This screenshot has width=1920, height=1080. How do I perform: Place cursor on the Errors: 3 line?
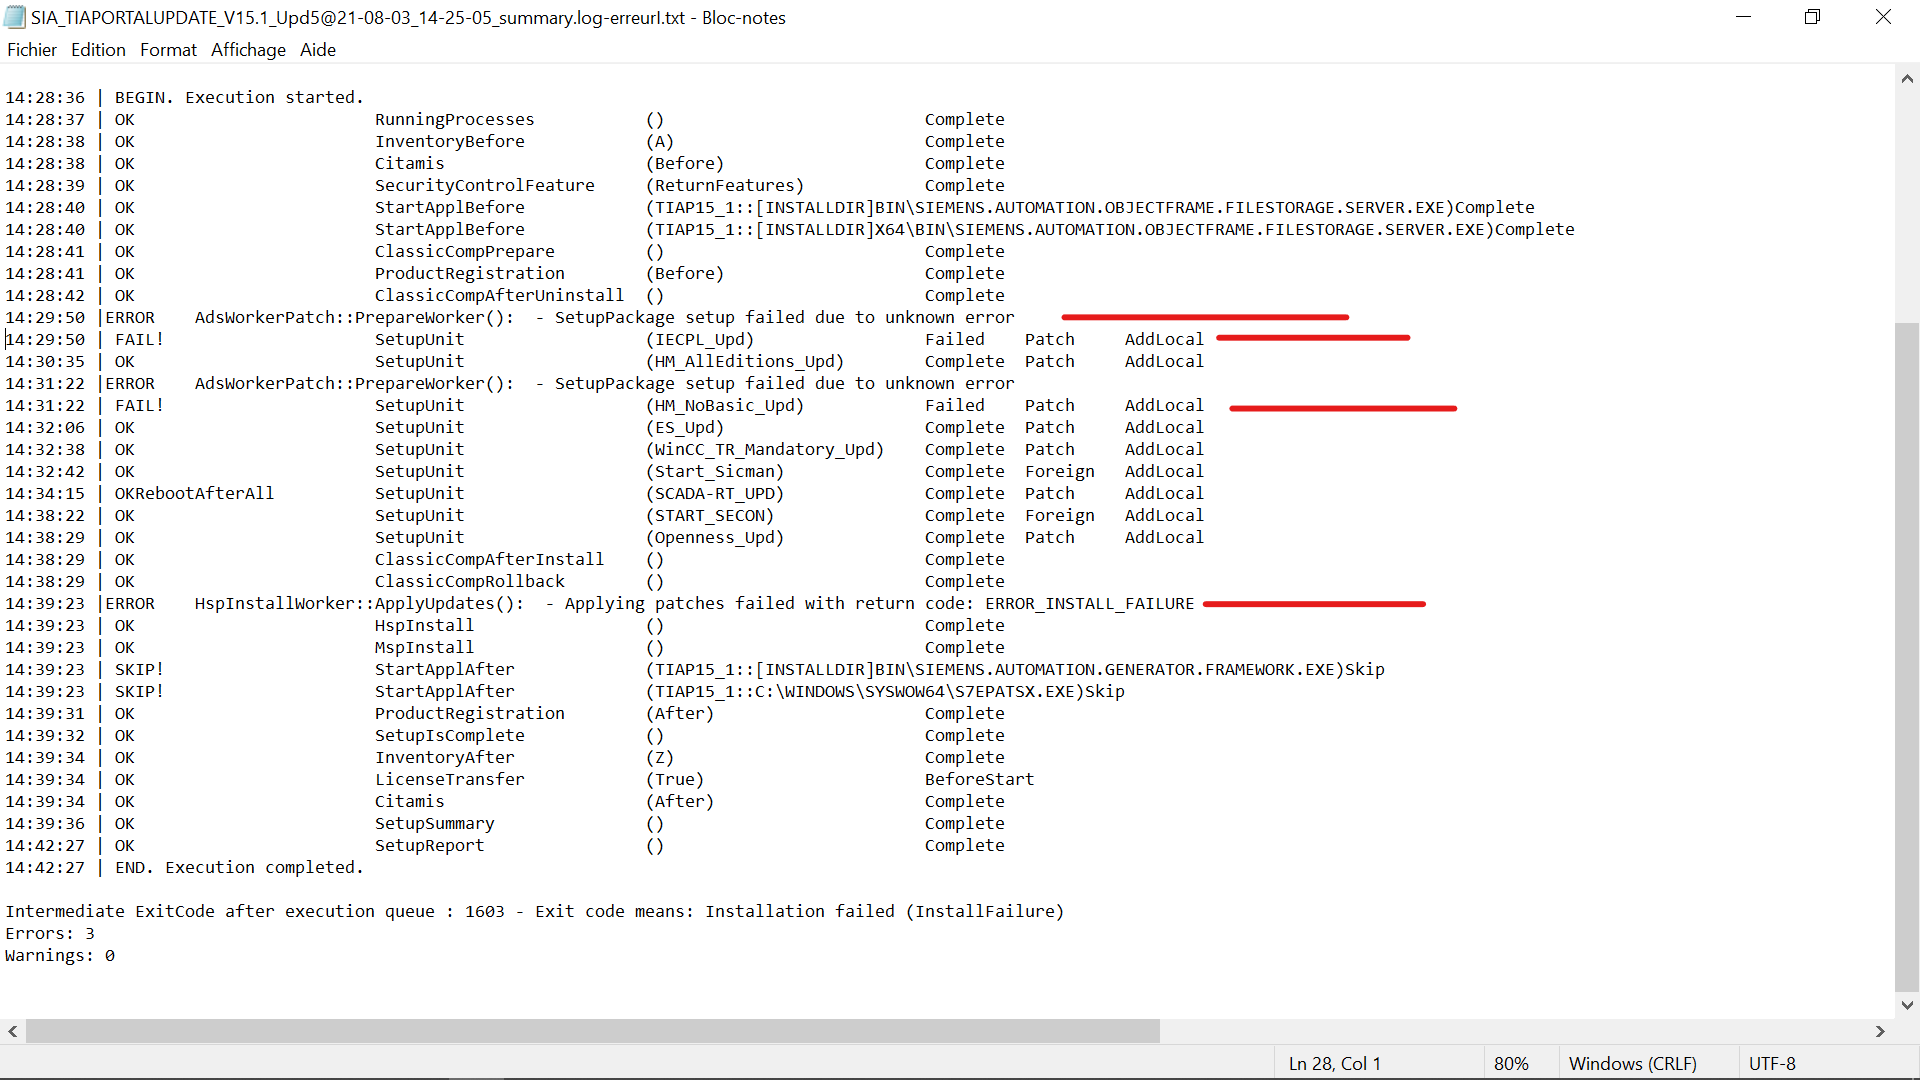pos(50,934)
